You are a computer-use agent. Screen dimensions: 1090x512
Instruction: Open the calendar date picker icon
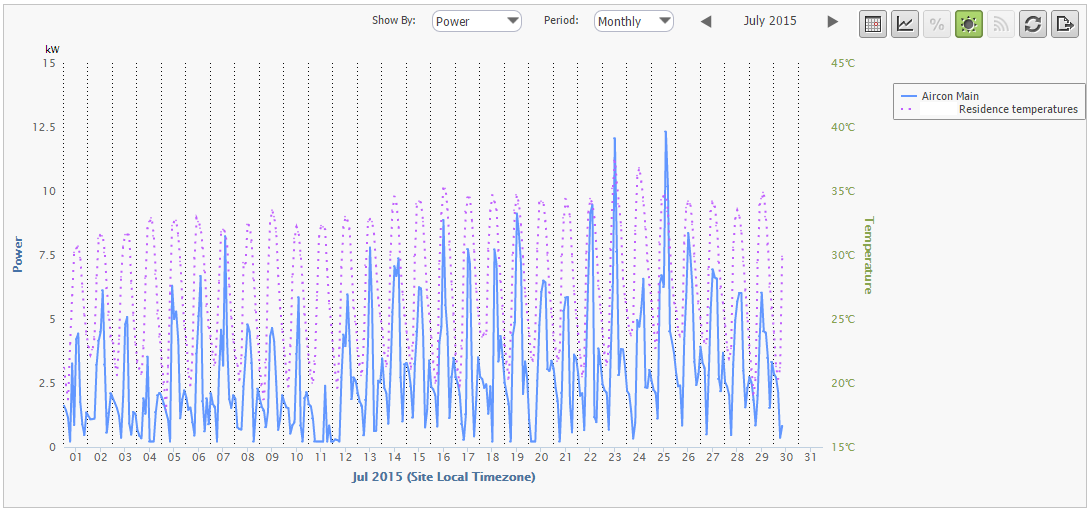click(x=873, y=24)
